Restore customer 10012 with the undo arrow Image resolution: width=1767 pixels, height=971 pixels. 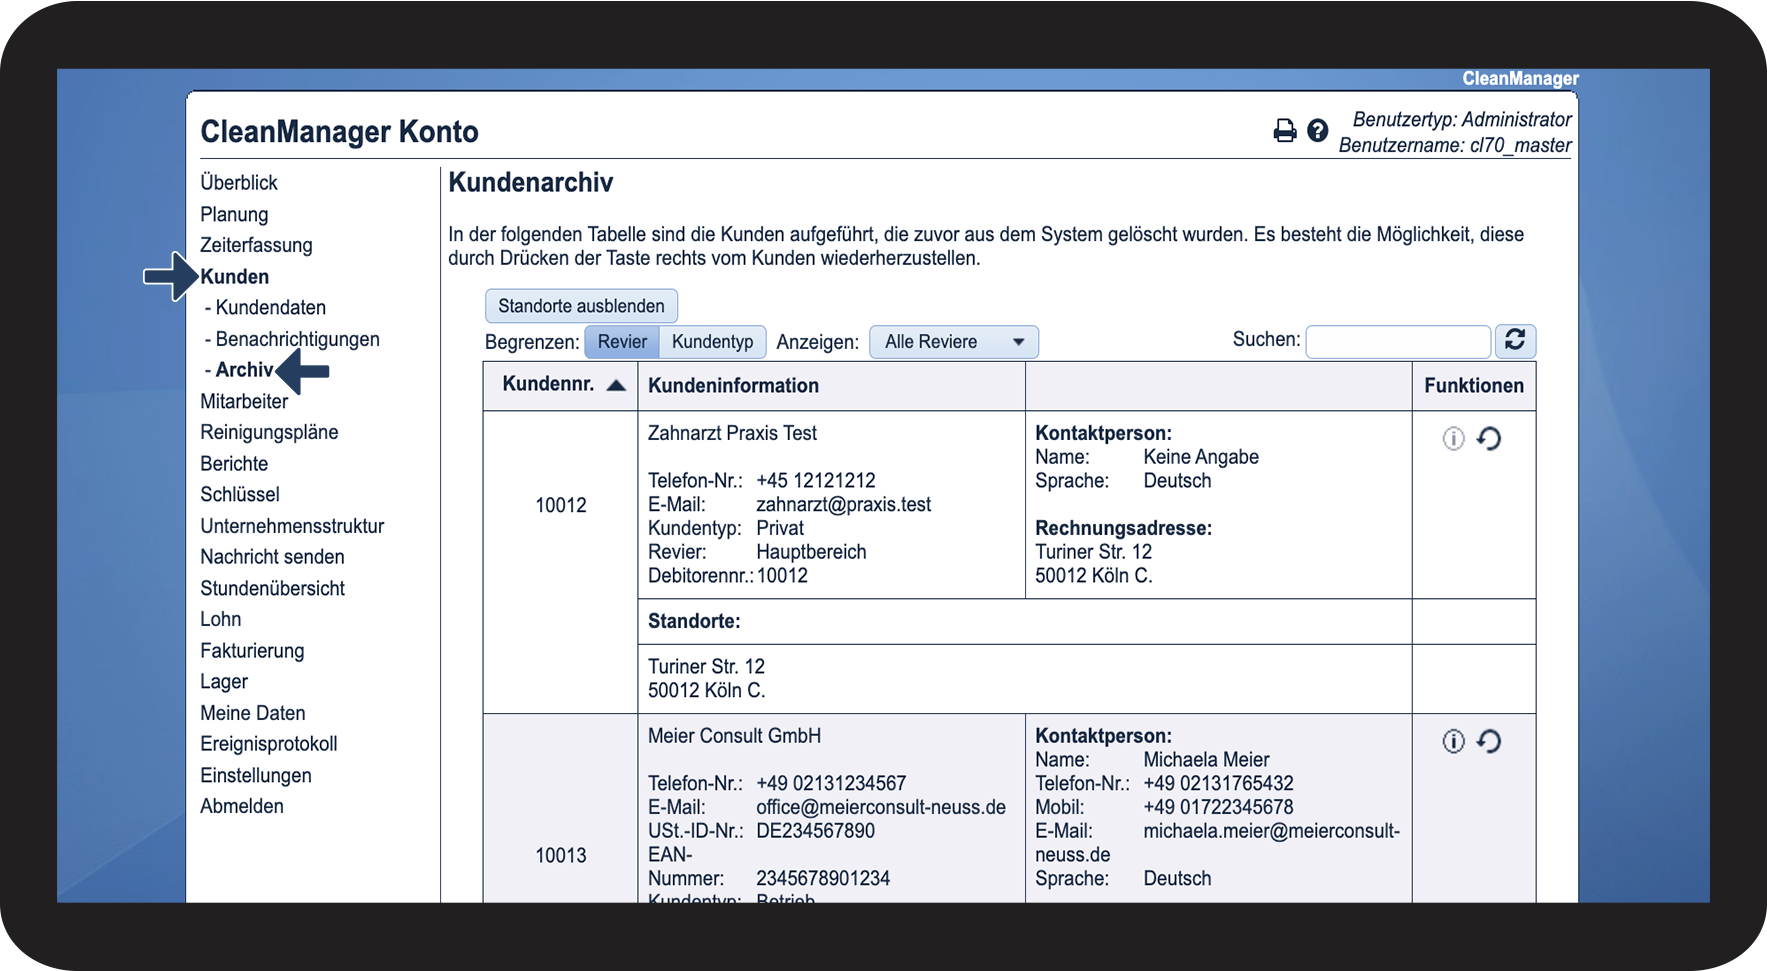click(1489, 439)
